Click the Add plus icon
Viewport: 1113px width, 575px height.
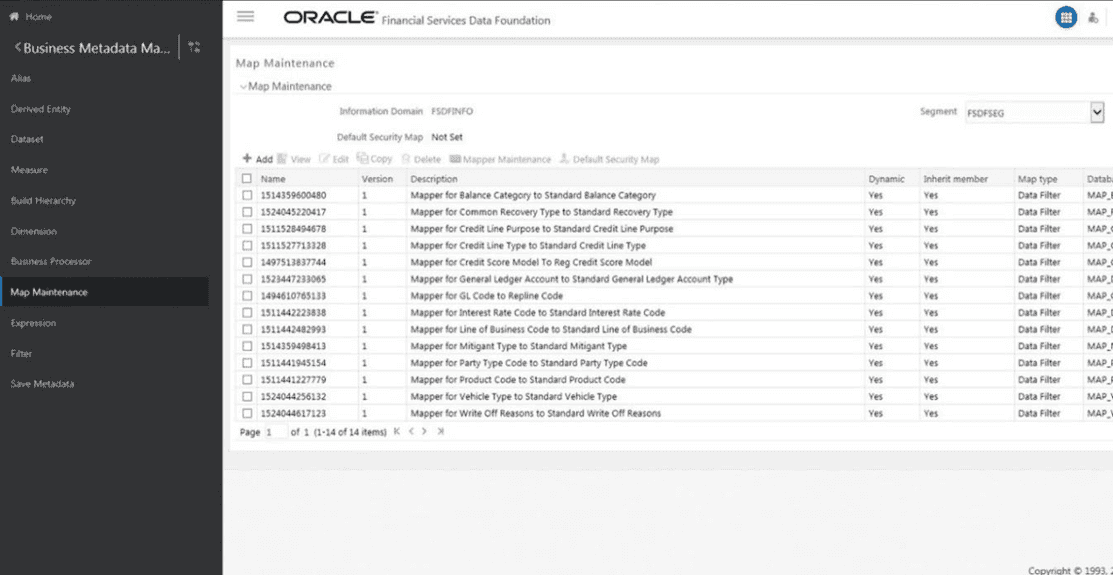pyautogui.click(x=247, y=158)
